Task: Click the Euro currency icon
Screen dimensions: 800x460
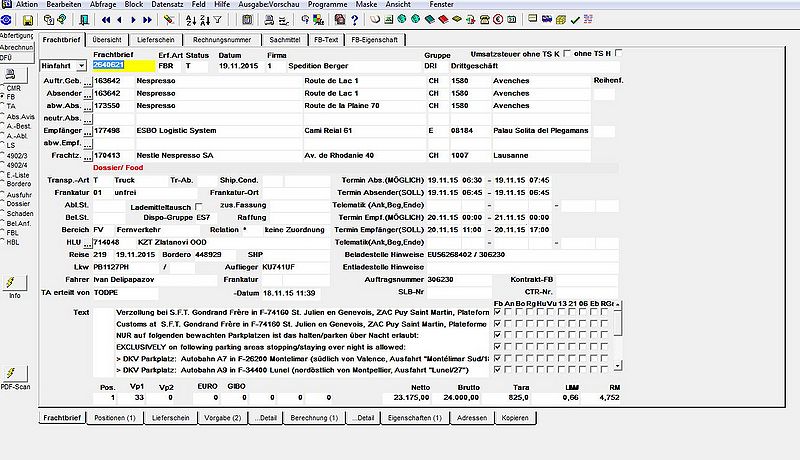Action: (x=498, y=20)
